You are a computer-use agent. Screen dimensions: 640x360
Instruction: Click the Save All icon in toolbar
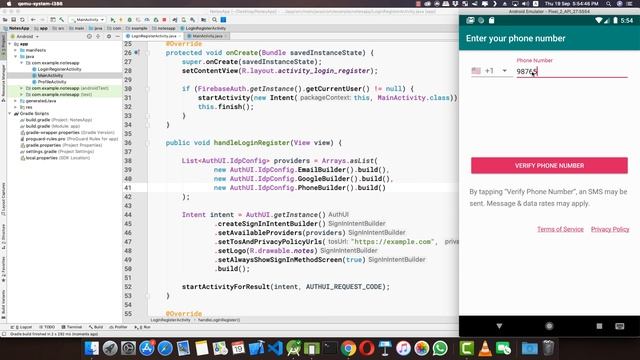[x=14, y=20]
